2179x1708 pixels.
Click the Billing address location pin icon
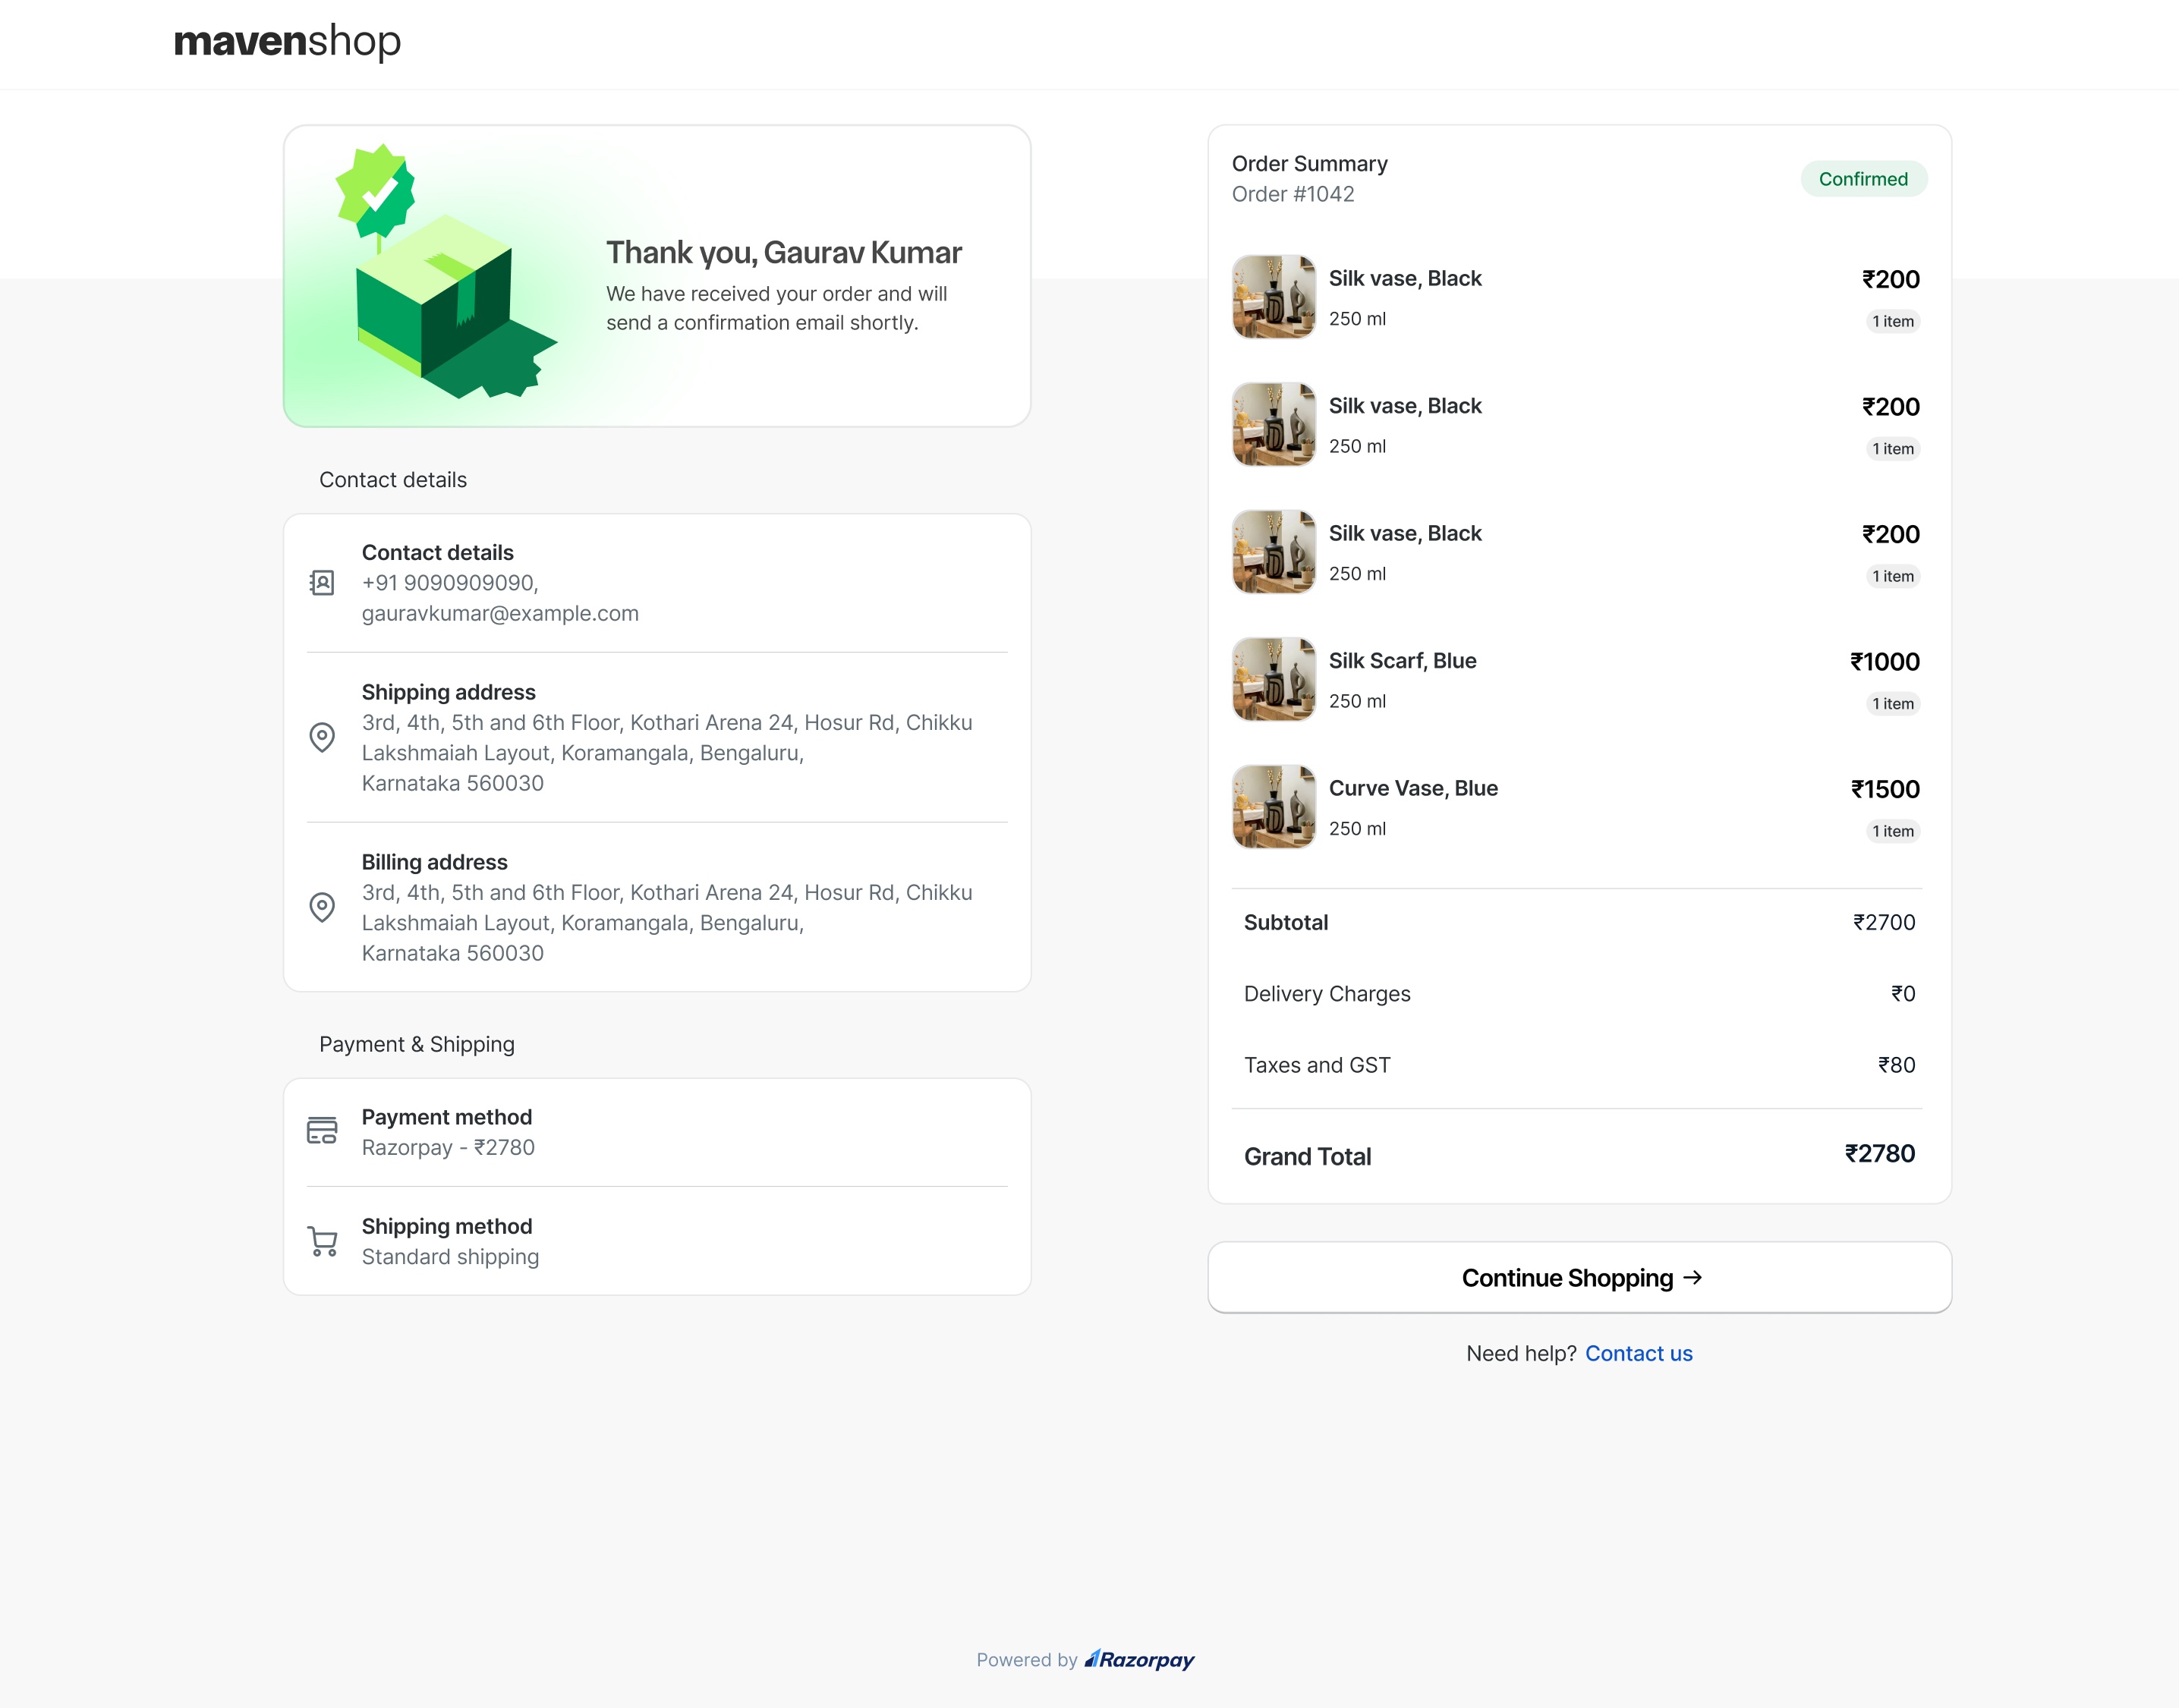click(x=322, y=907)
